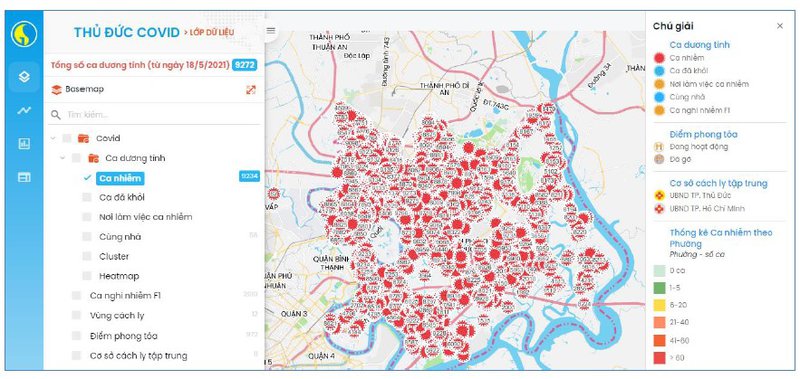Open the trend line chart icon

coord(24,110)
